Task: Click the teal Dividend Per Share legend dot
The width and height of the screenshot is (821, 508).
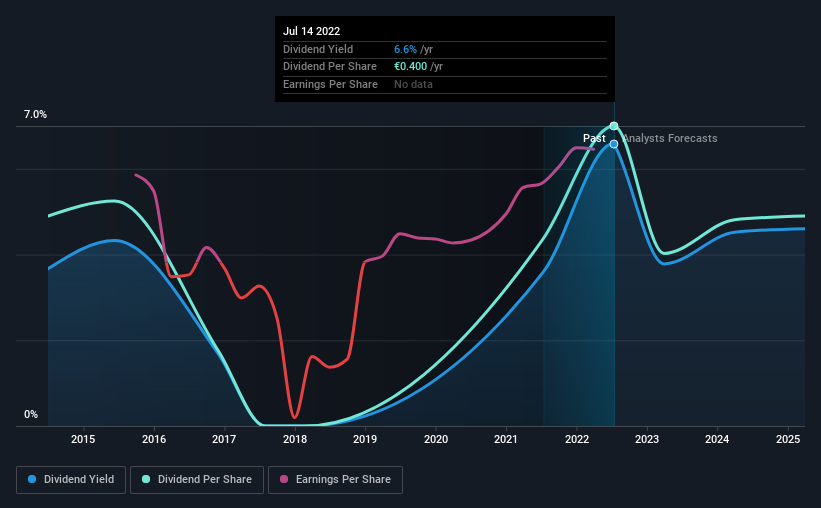Action: (146, 479)
